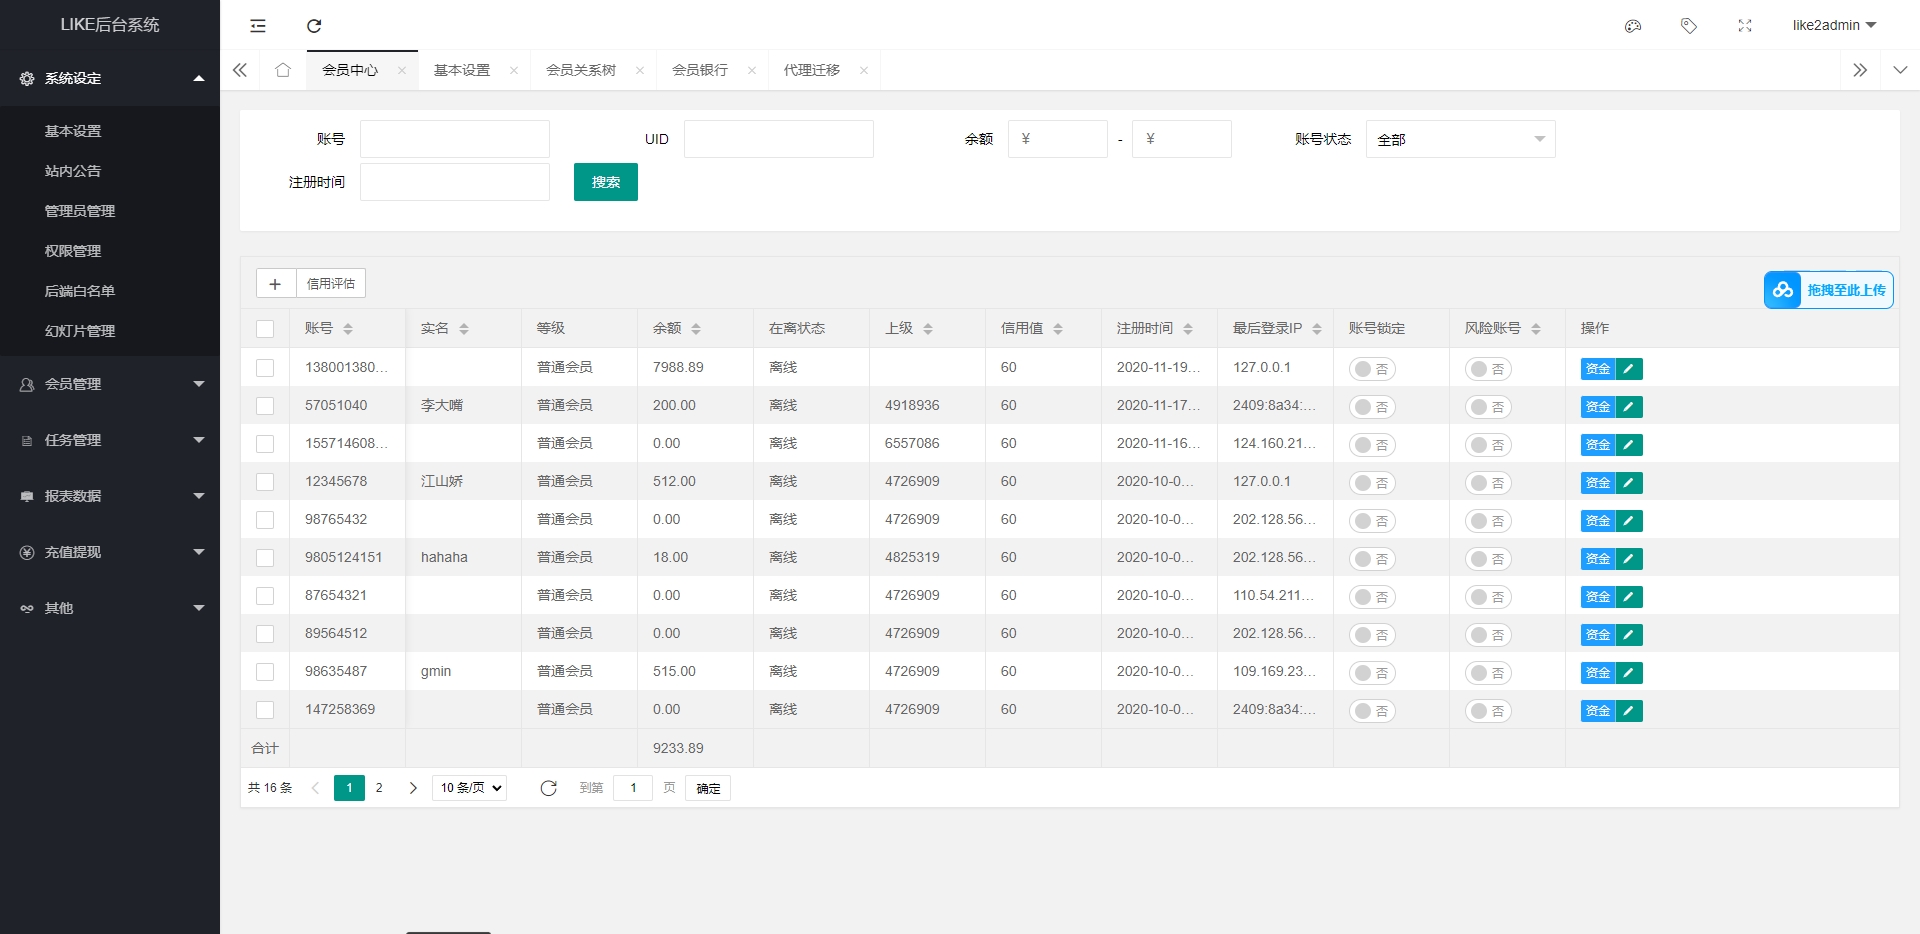Click the 拖拽至此上传 upload button
The width and height of the screenshot is (1920, 934).
[1829, 290]
